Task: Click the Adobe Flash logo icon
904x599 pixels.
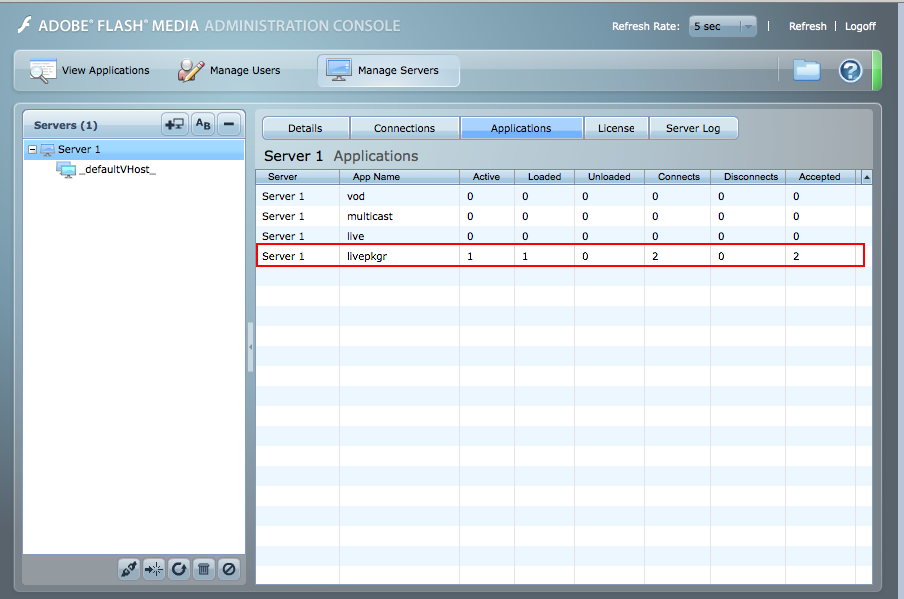Action: point(24,25)
